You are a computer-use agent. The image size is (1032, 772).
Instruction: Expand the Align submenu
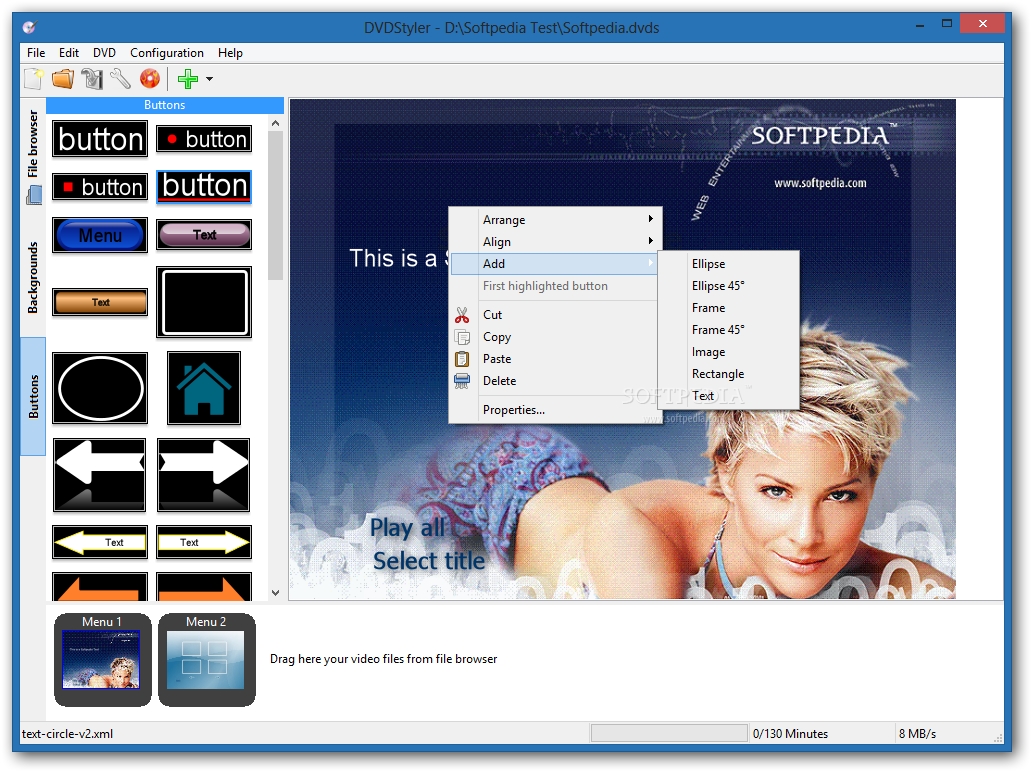coord(555,242)
